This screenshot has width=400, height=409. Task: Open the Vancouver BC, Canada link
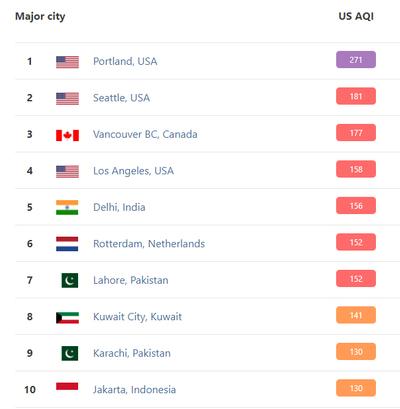pos(145,134)
